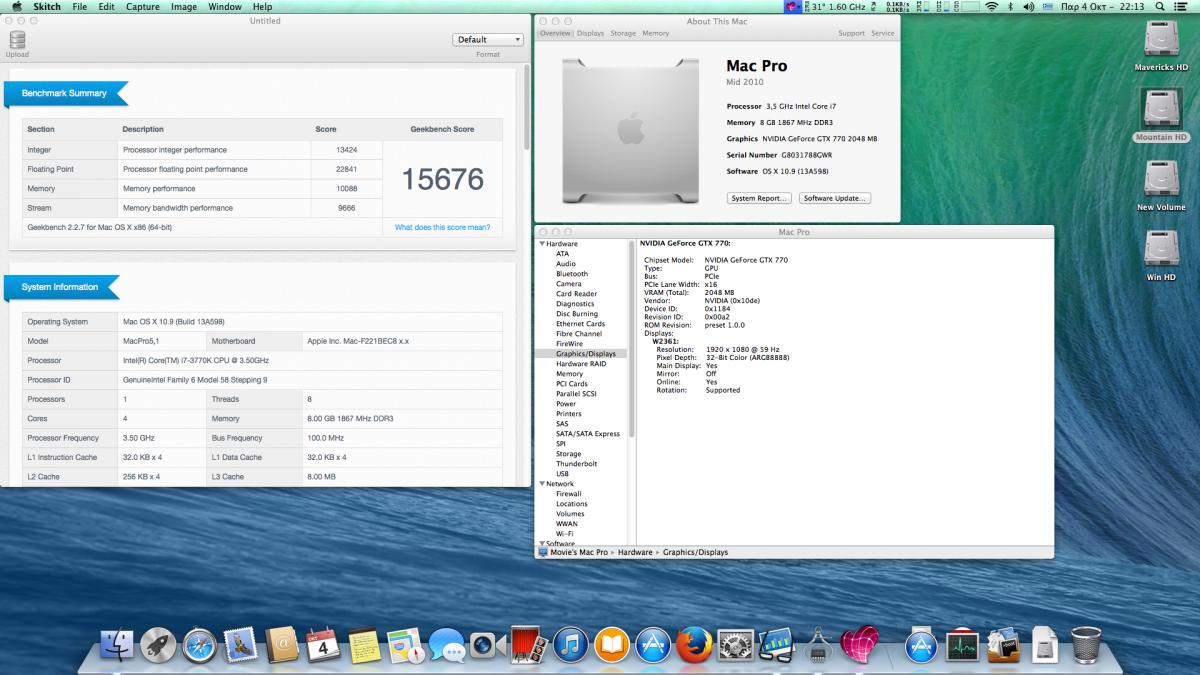Open Image menu
Screen dimensions: 1200x675
(184, 6)
